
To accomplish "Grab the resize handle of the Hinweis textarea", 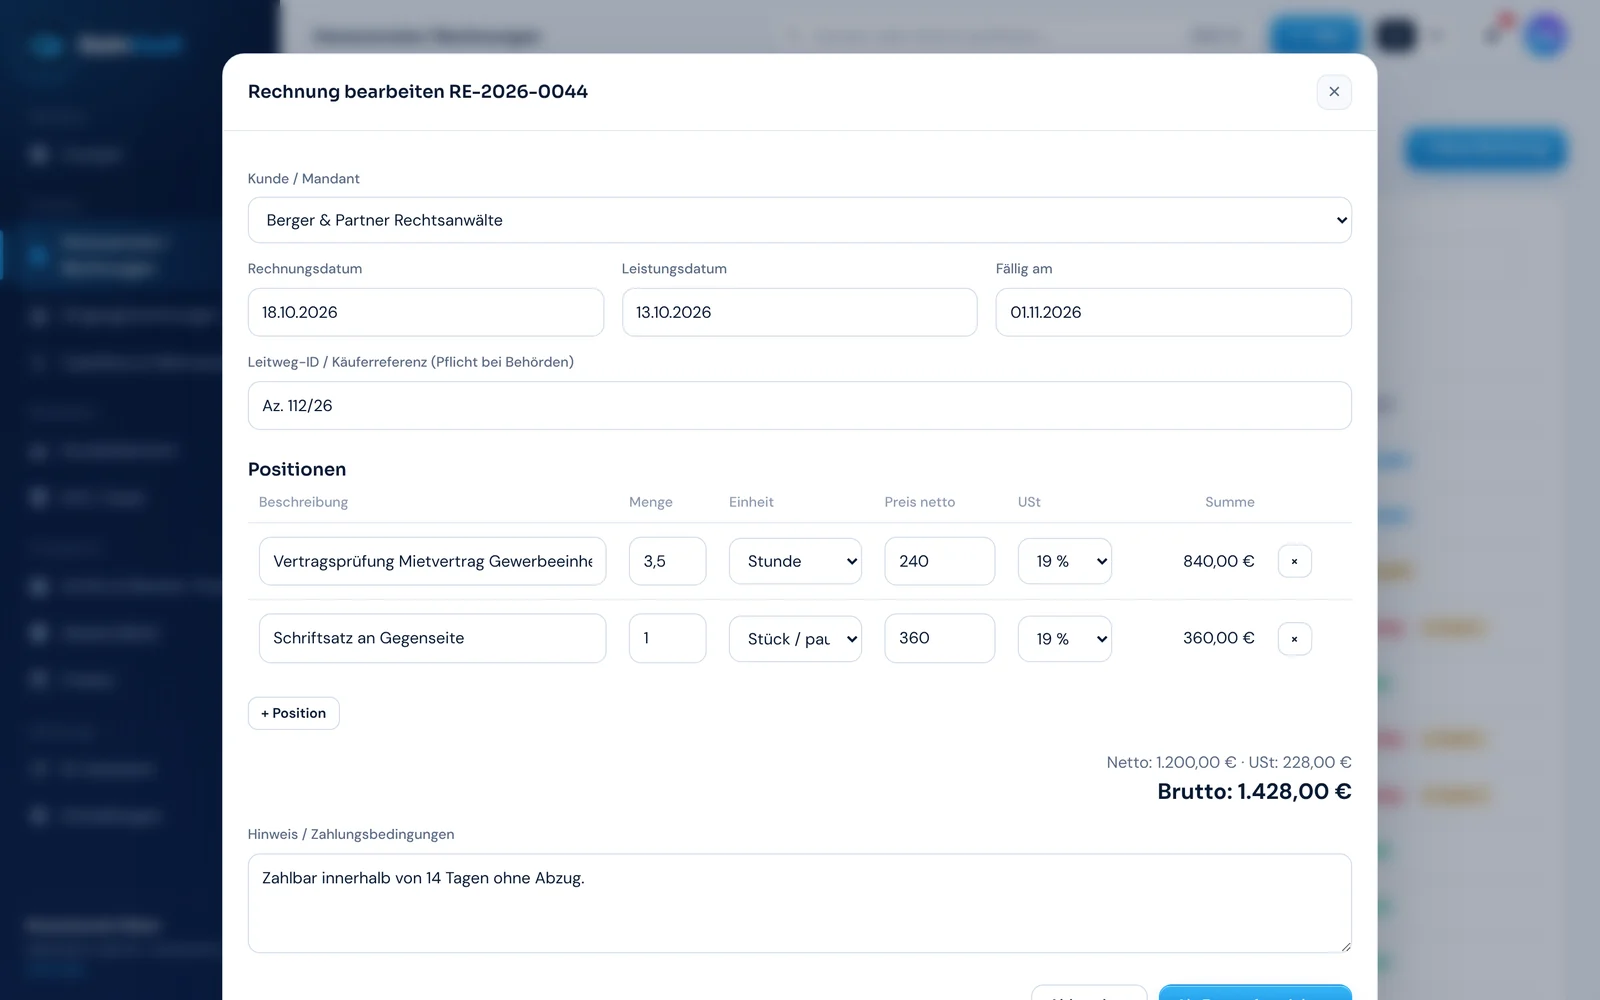I will [x=1345, y=946].
